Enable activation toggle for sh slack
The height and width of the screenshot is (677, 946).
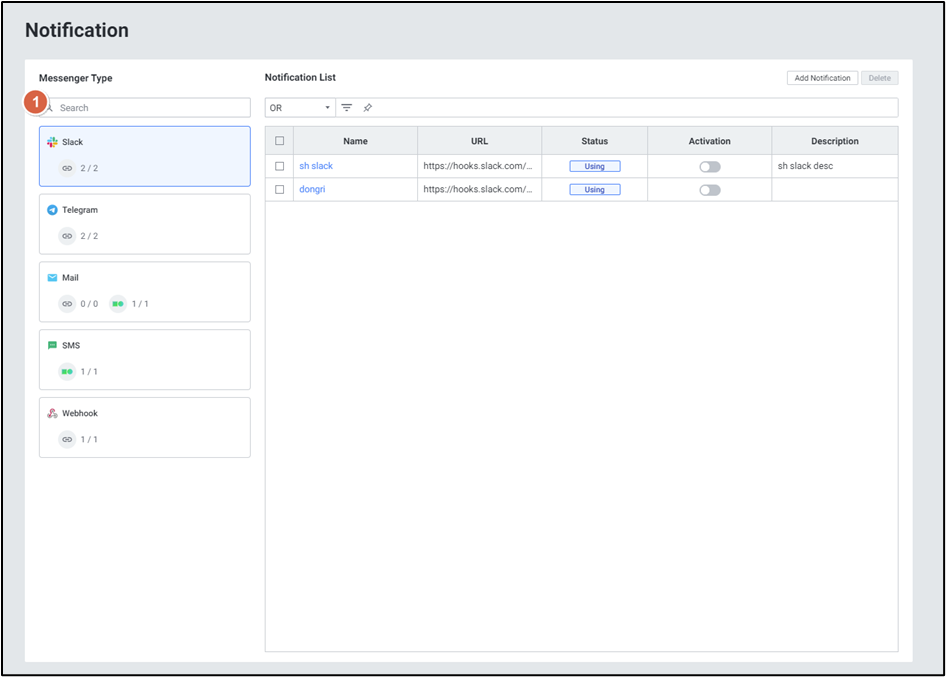709,167
